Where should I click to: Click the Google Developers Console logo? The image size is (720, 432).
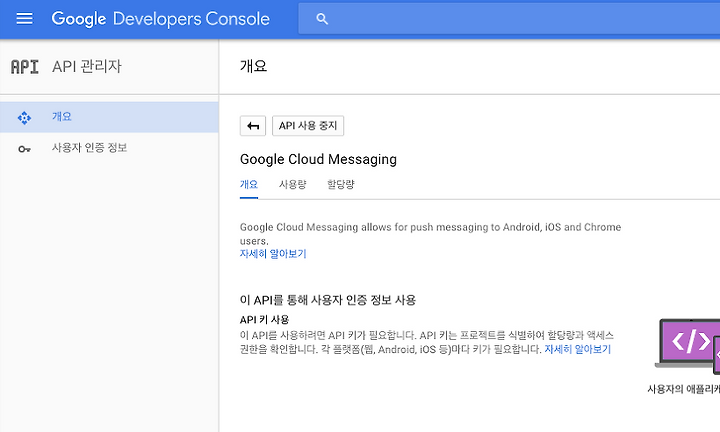coord(160,19)
